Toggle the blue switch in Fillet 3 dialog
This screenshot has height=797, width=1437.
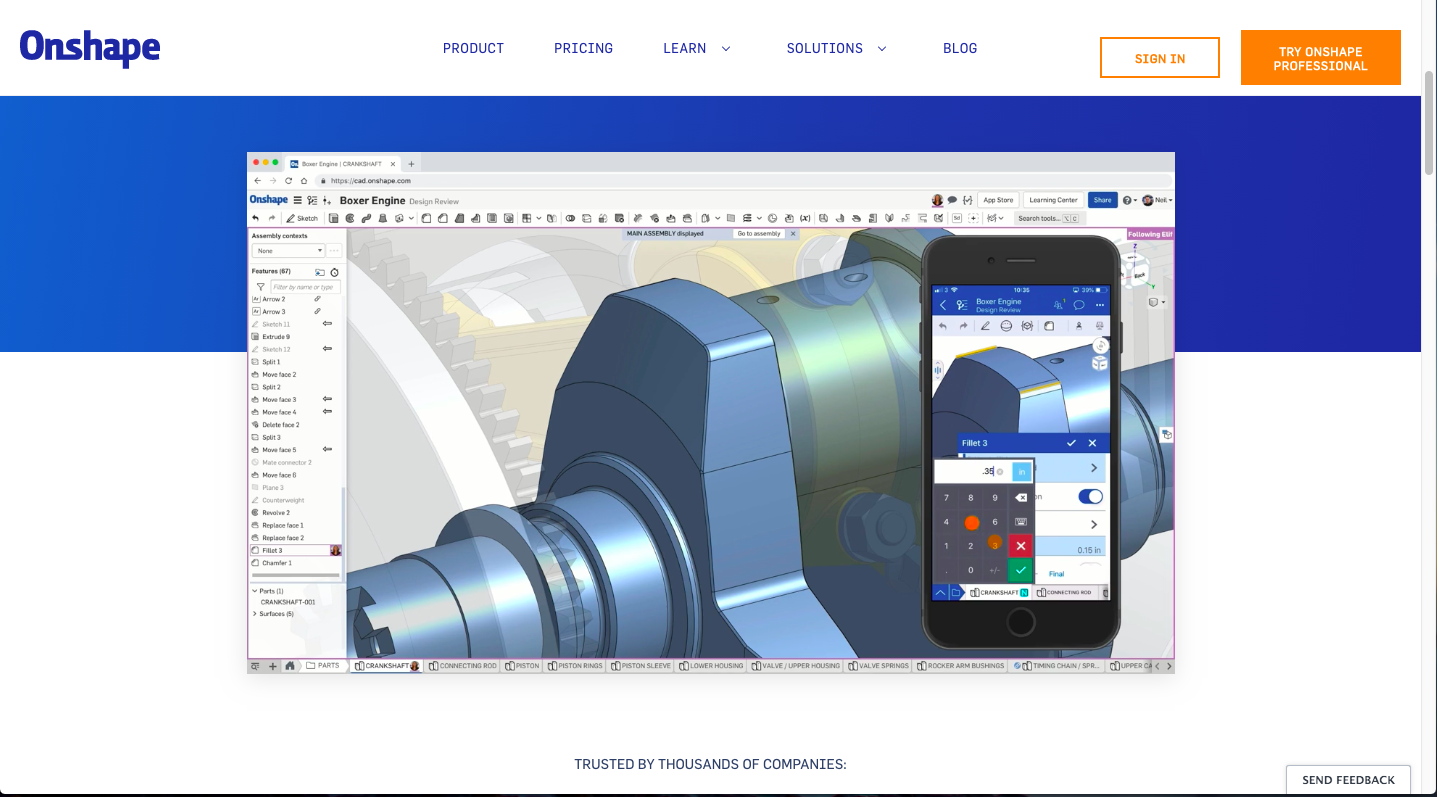click(x=1090, y=496)
